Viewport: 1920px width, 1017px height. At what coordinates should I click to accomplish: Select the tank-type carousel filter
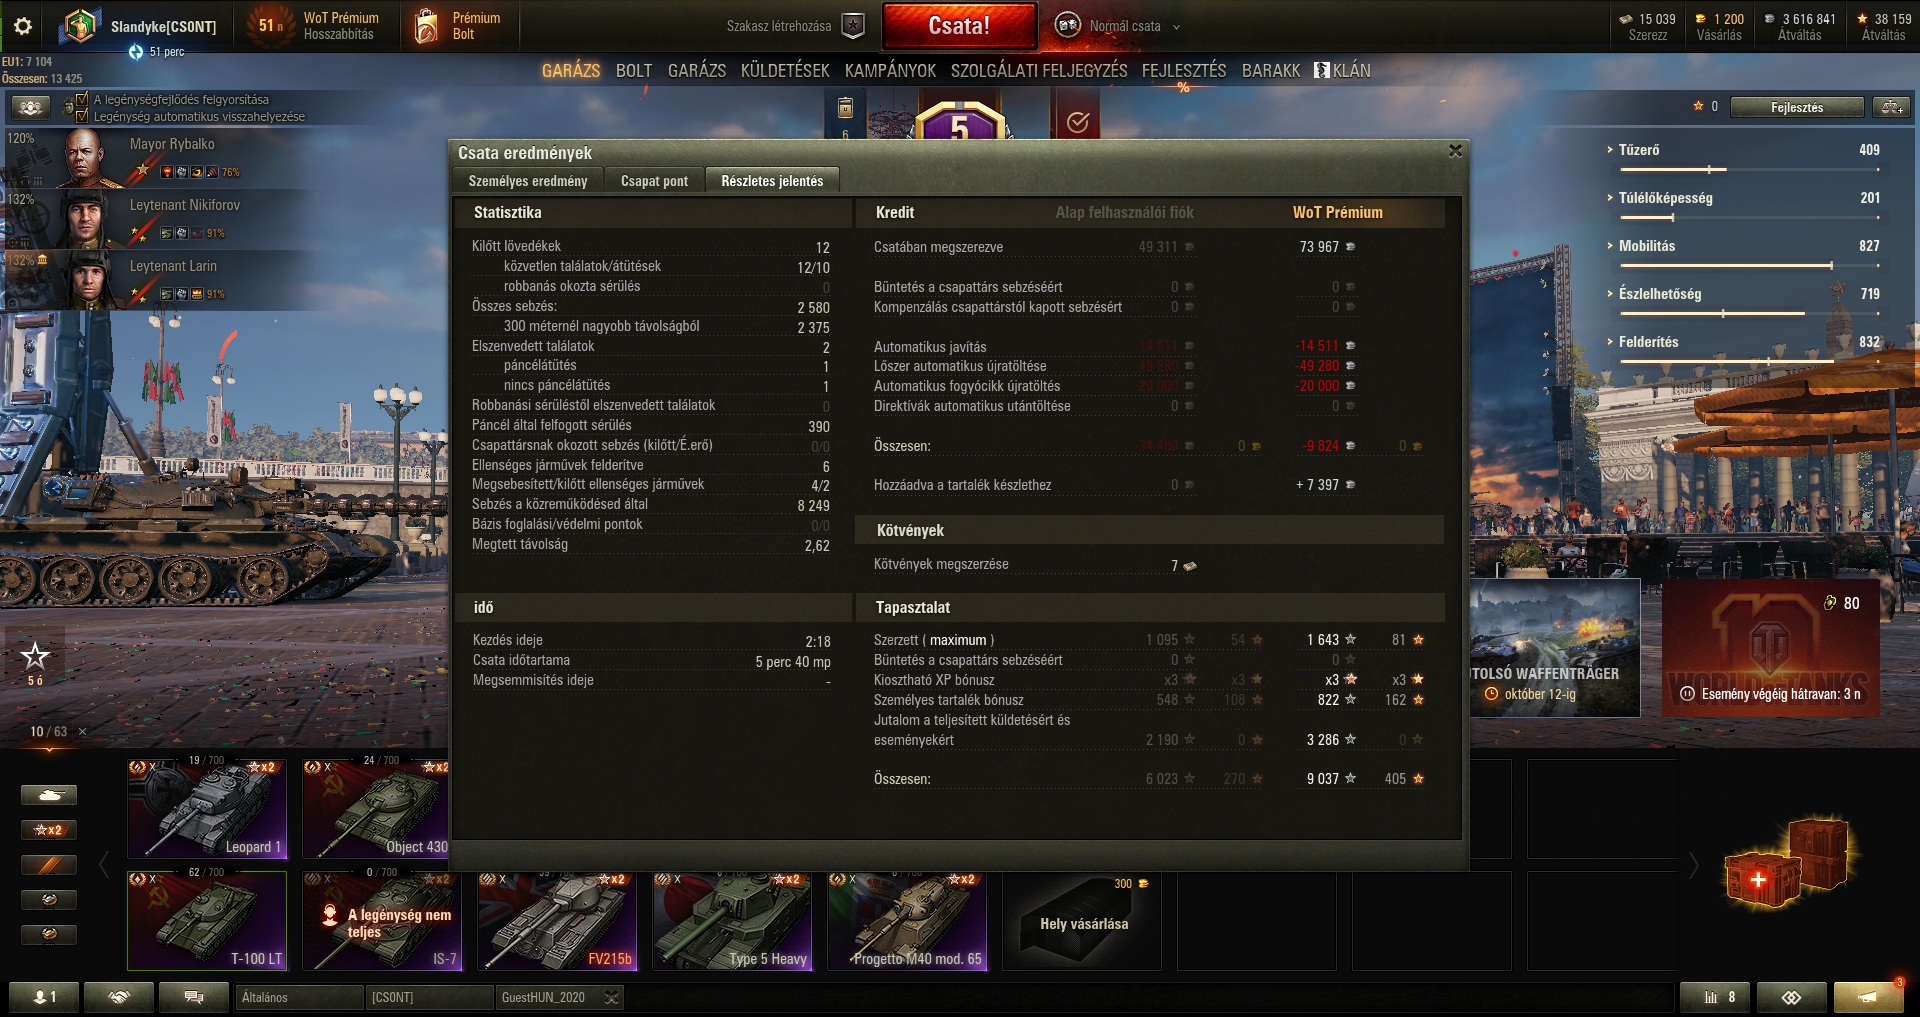(49, 795)
